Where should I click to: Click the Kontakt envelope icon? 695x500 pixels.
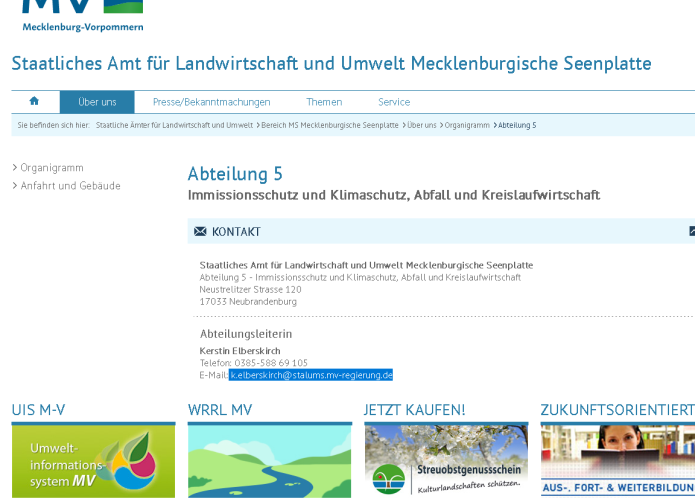pos(200,231)
